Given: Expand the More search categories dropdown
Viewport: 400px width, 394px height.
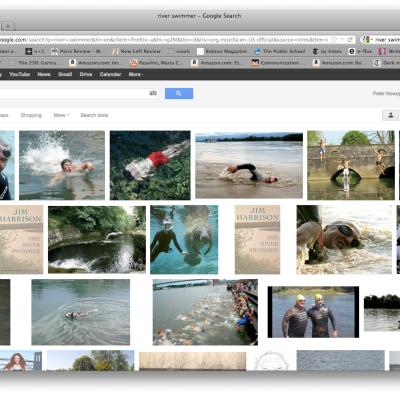Looking at the screenshot, I should (x=61, y=115).
